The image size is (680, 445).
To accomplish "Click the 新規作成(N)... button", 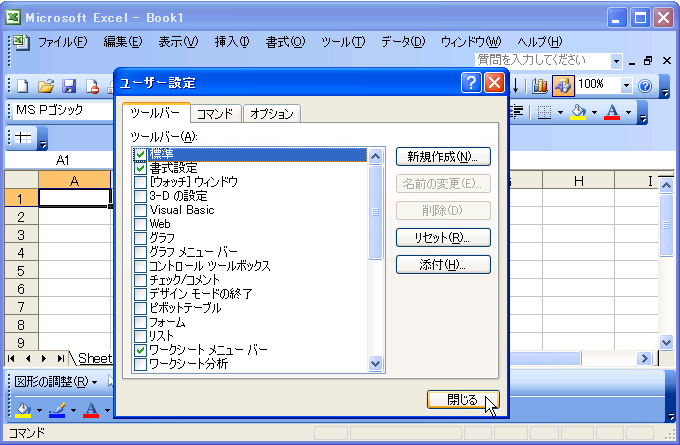I will point(443,157).
